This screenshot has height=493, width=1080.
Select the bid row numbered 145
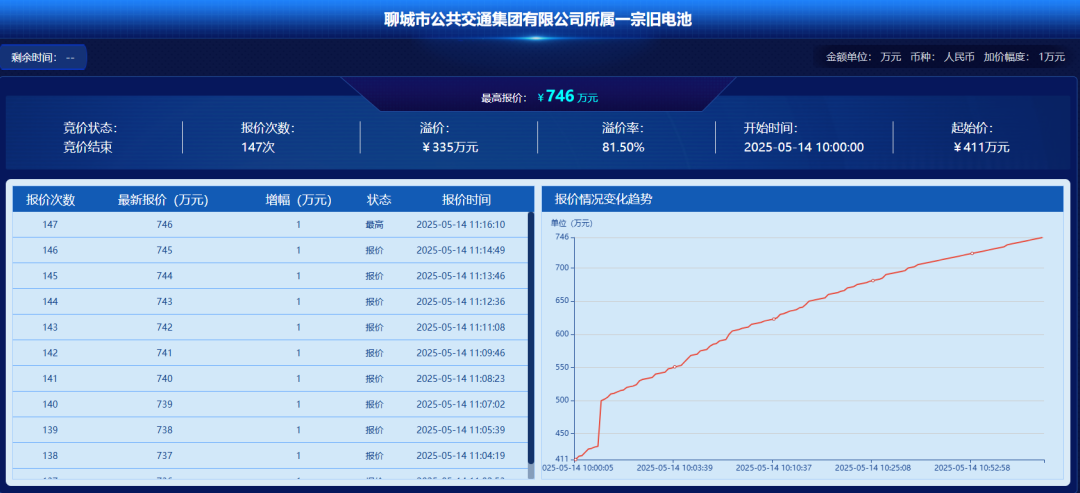(270, 276)
